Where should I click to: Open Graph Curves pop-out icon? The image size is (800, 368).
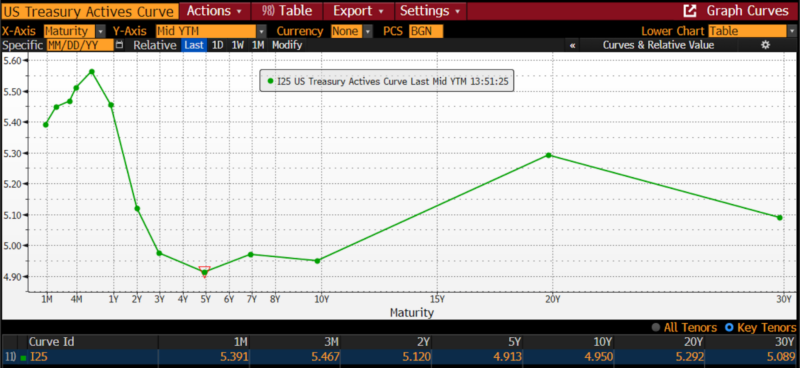(690, 10)
